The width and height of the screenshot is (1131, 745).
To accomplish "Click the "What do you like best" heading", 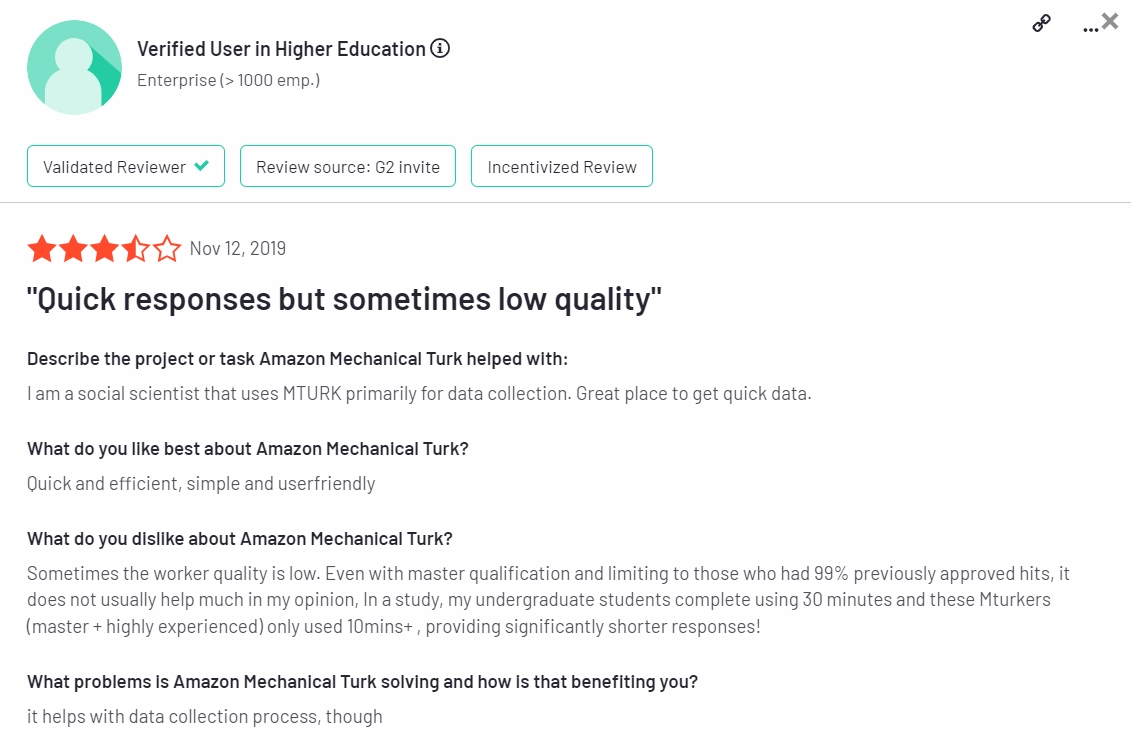I will 248,449.
